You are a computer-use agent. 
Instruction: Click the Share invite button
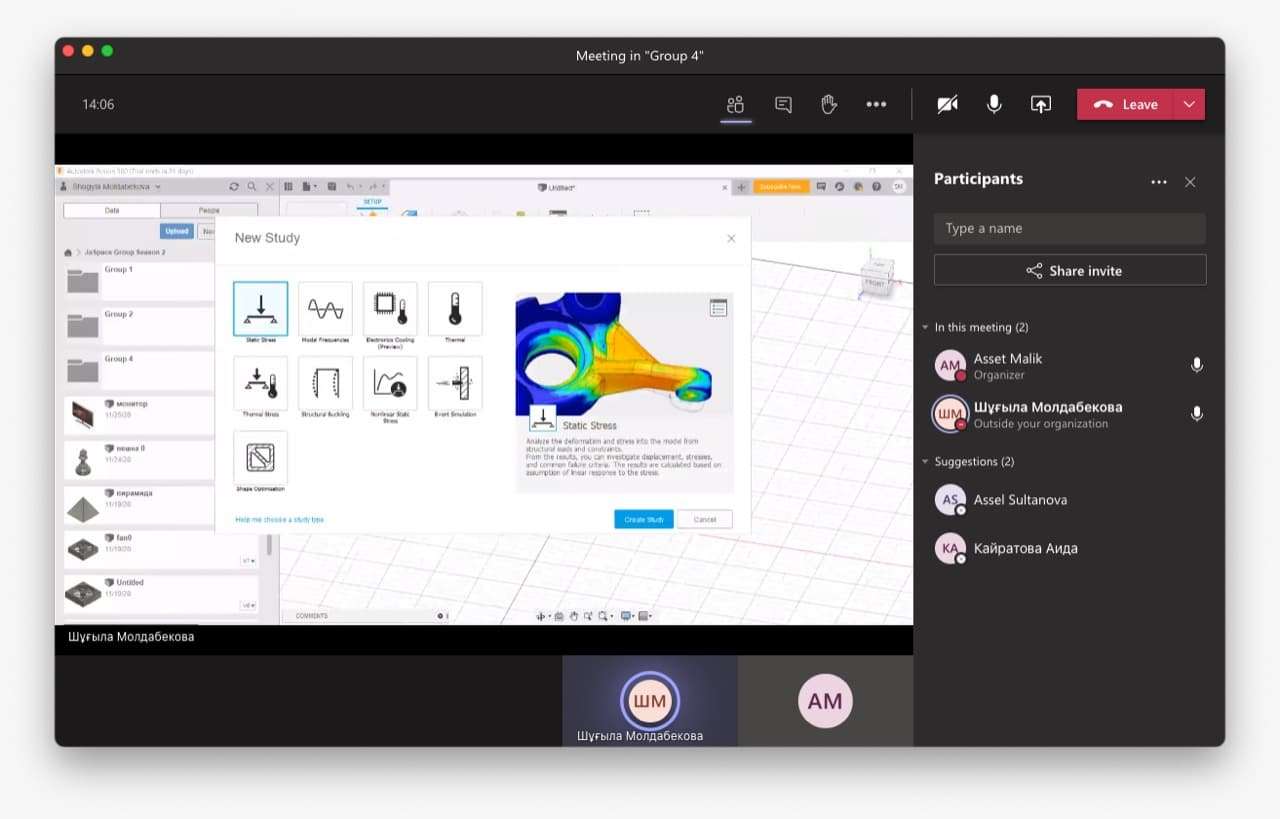[1070, 271]
